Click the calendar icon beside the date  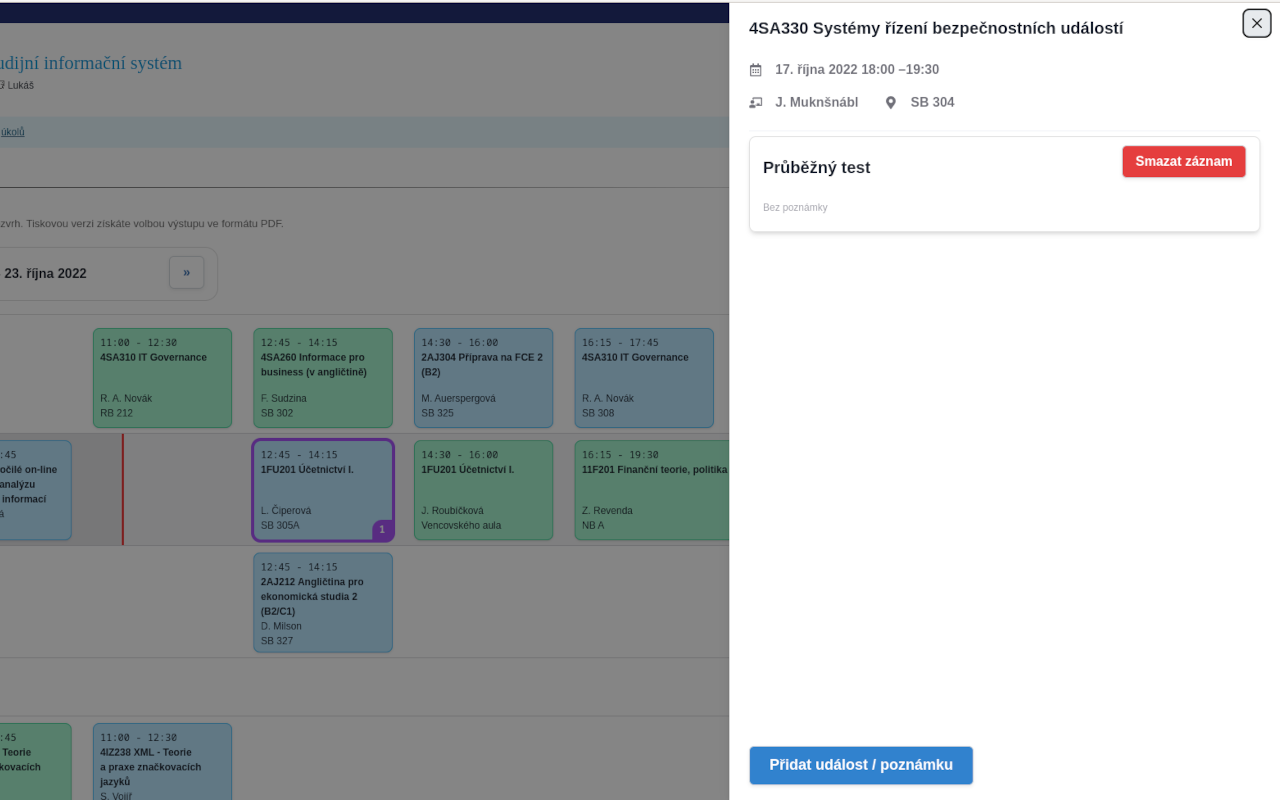pyautogui.click(x=756, y=70)
